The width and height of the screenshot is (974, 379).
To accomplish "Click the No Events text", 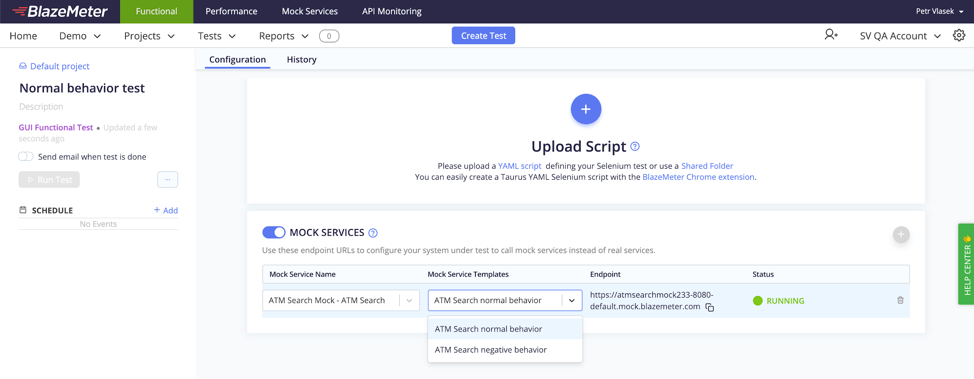I will pos(98,224).
